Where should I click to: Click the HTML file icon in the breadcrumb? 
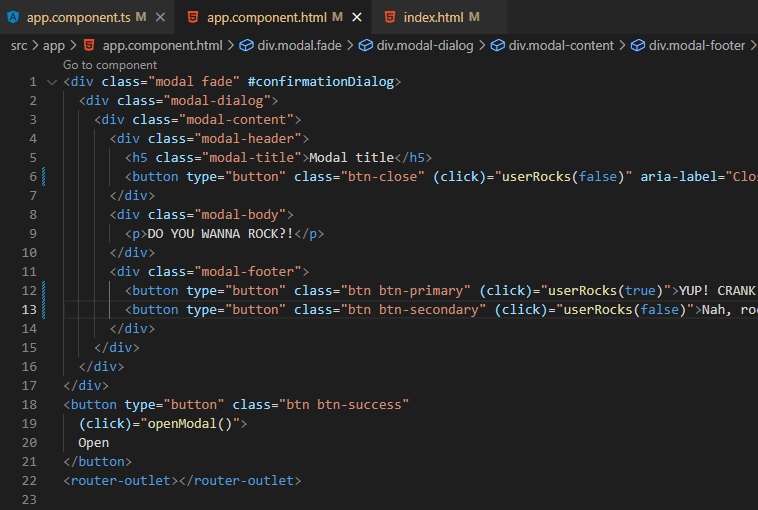click(x=89, y=45)
